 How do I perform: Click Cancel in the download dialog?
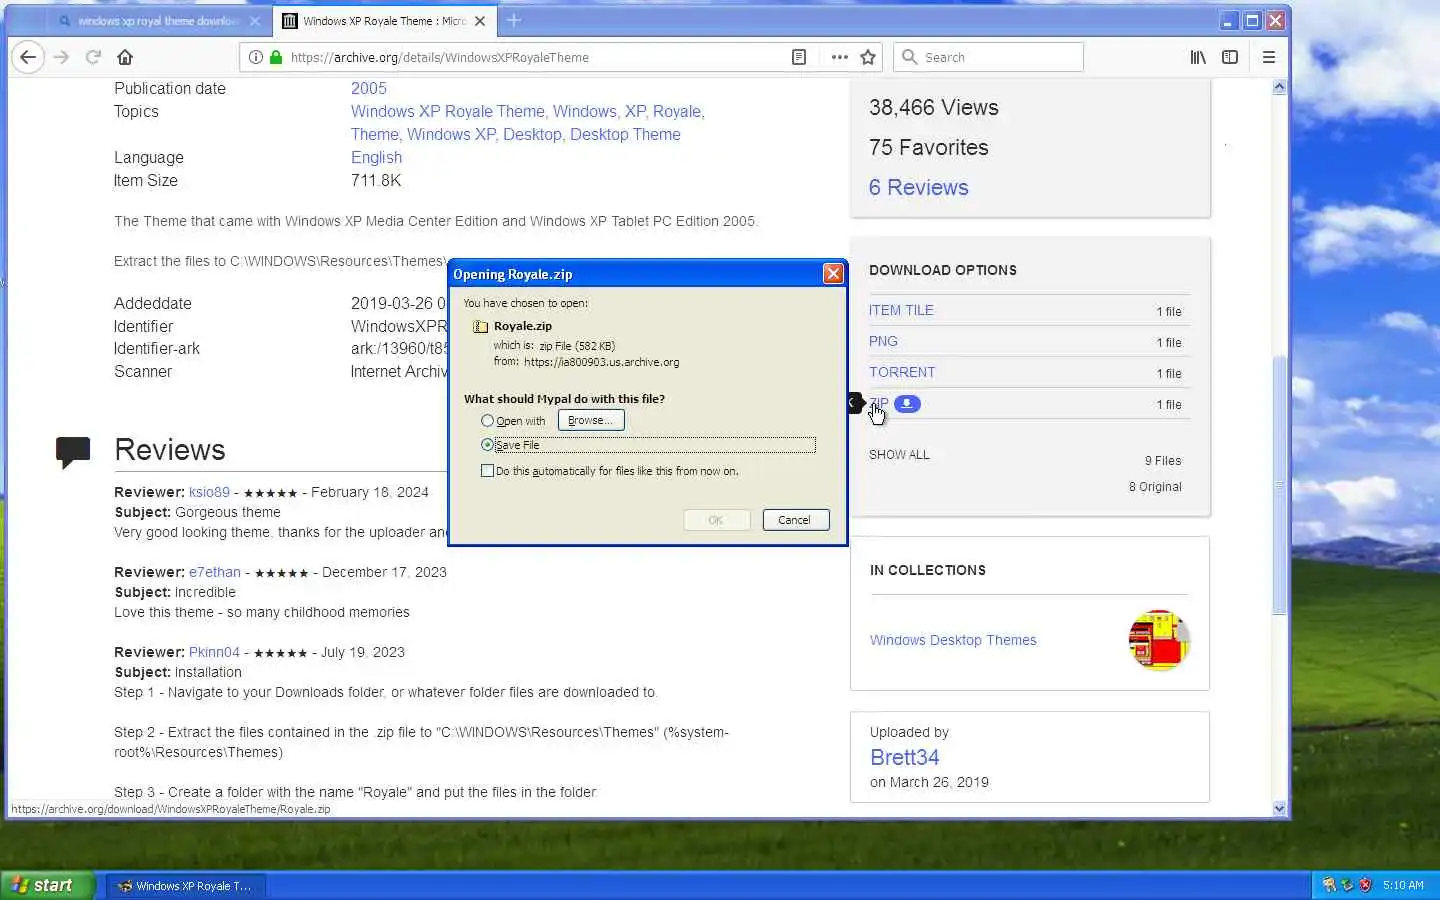796,520
